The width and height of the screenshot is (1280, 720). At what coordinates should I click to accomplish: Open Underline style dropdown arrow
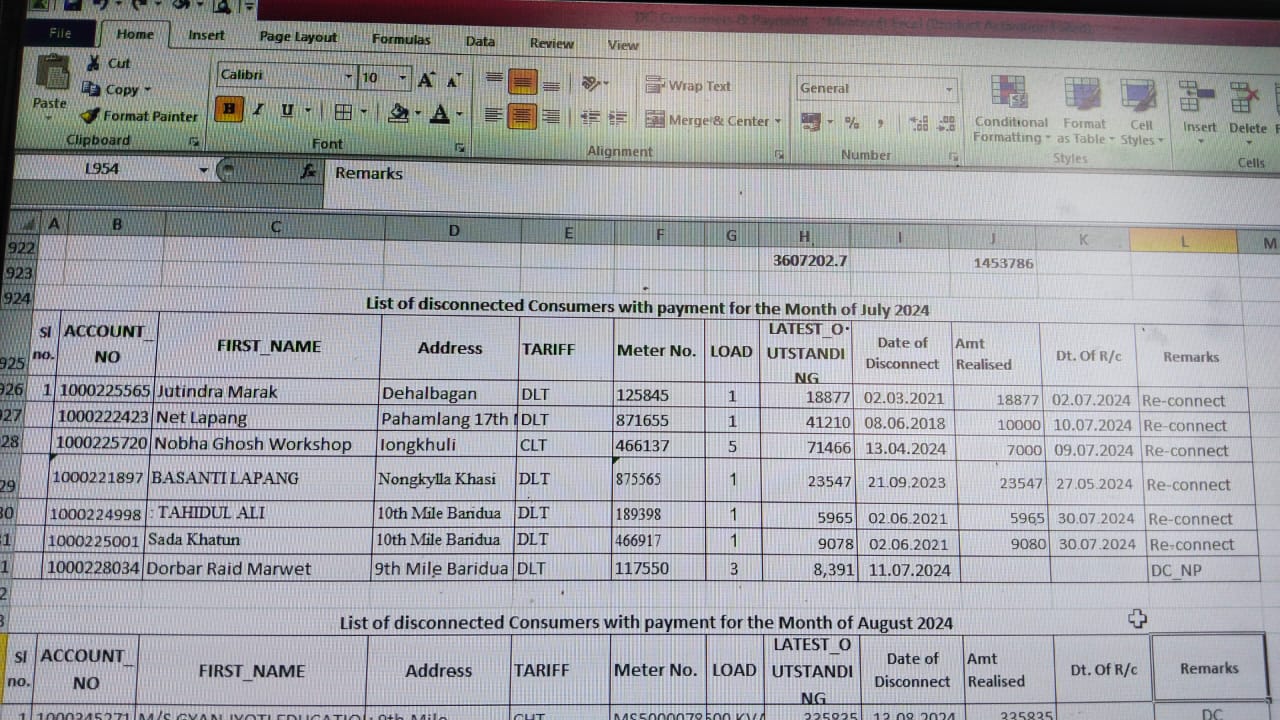pyautogui.click(x=307, y=111)
